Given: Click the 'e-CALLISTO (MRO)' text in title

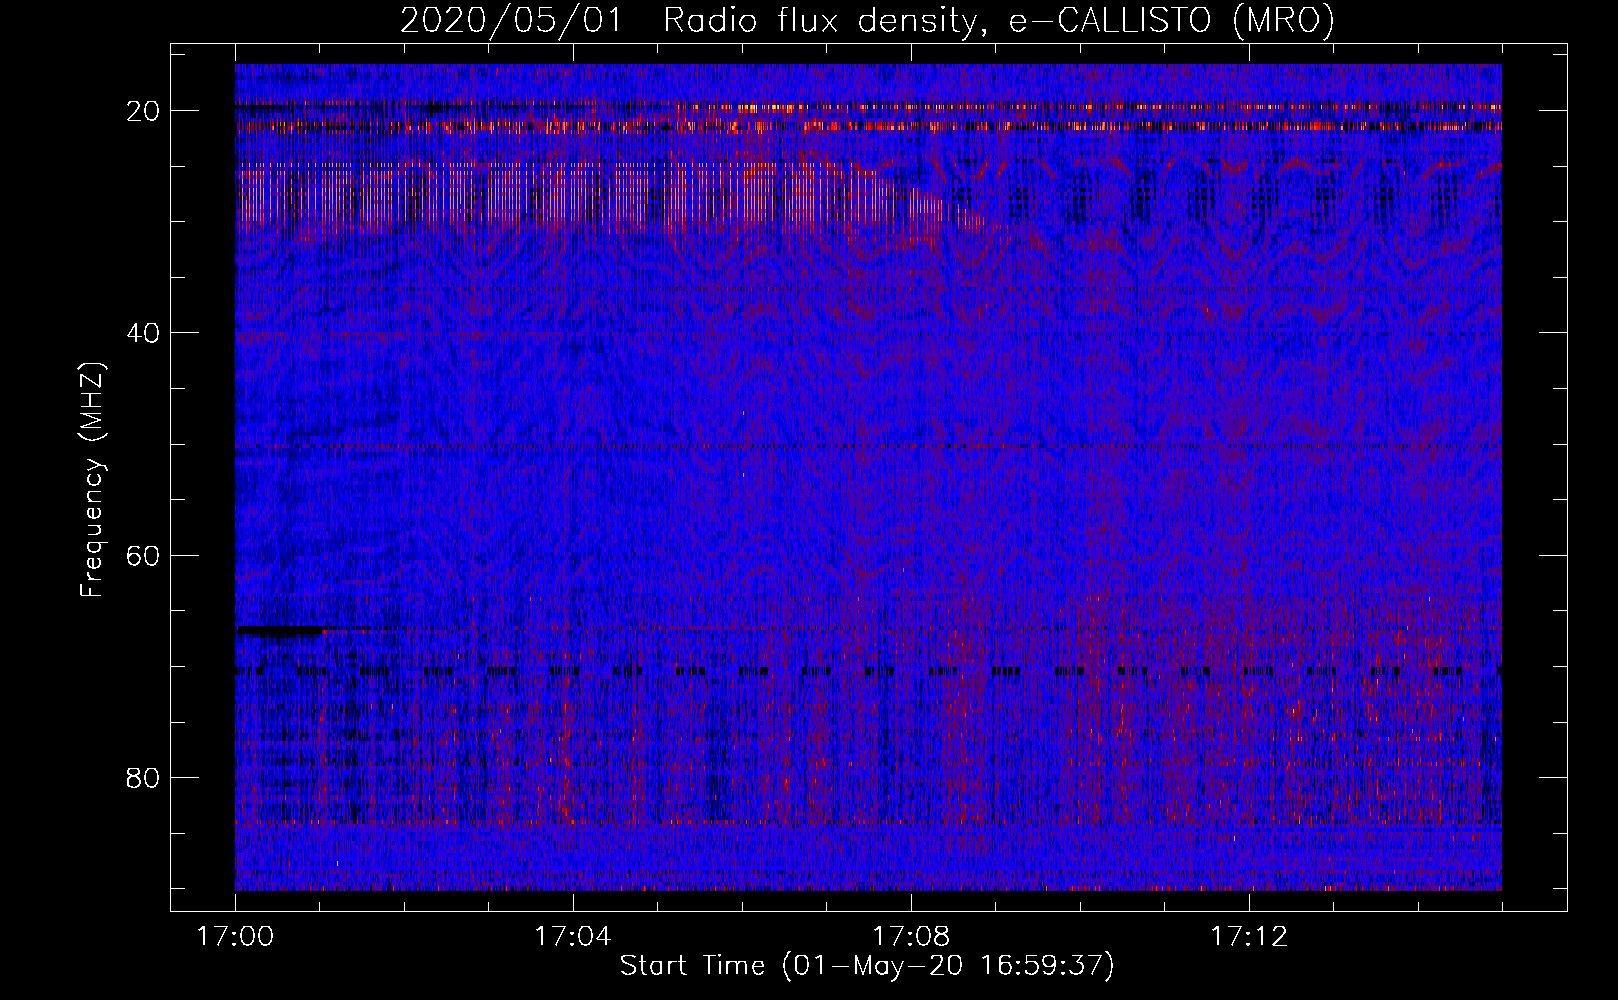Looking at the screenshot, I should [1171, 20].
